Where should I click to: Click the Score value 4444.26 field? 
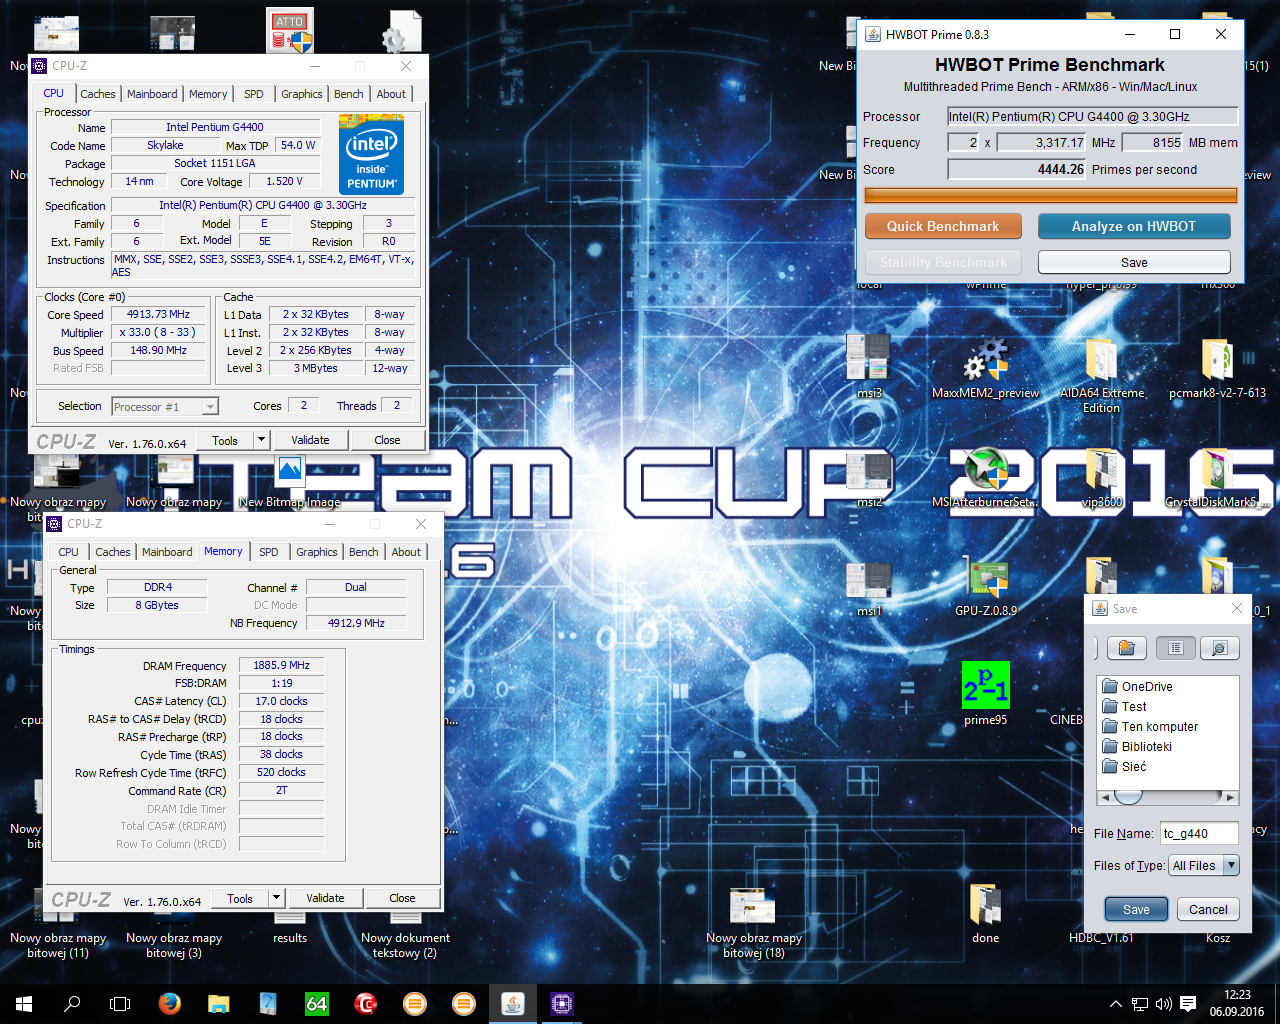(1017, 169)
